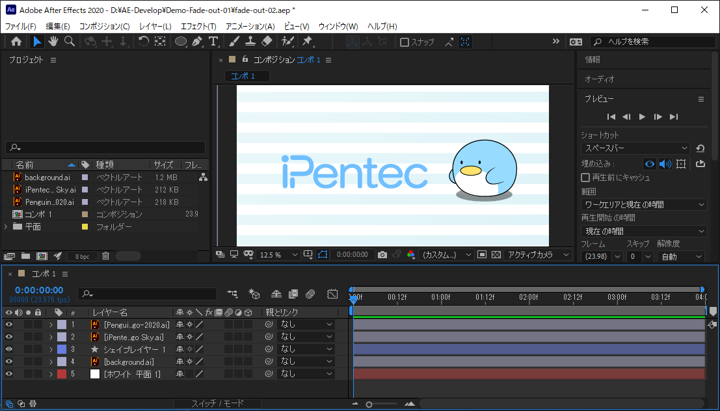The width and height of the screenshot is (720, 411).
Task: Create new composition icon in Project panel
Action: coord(42,256)
